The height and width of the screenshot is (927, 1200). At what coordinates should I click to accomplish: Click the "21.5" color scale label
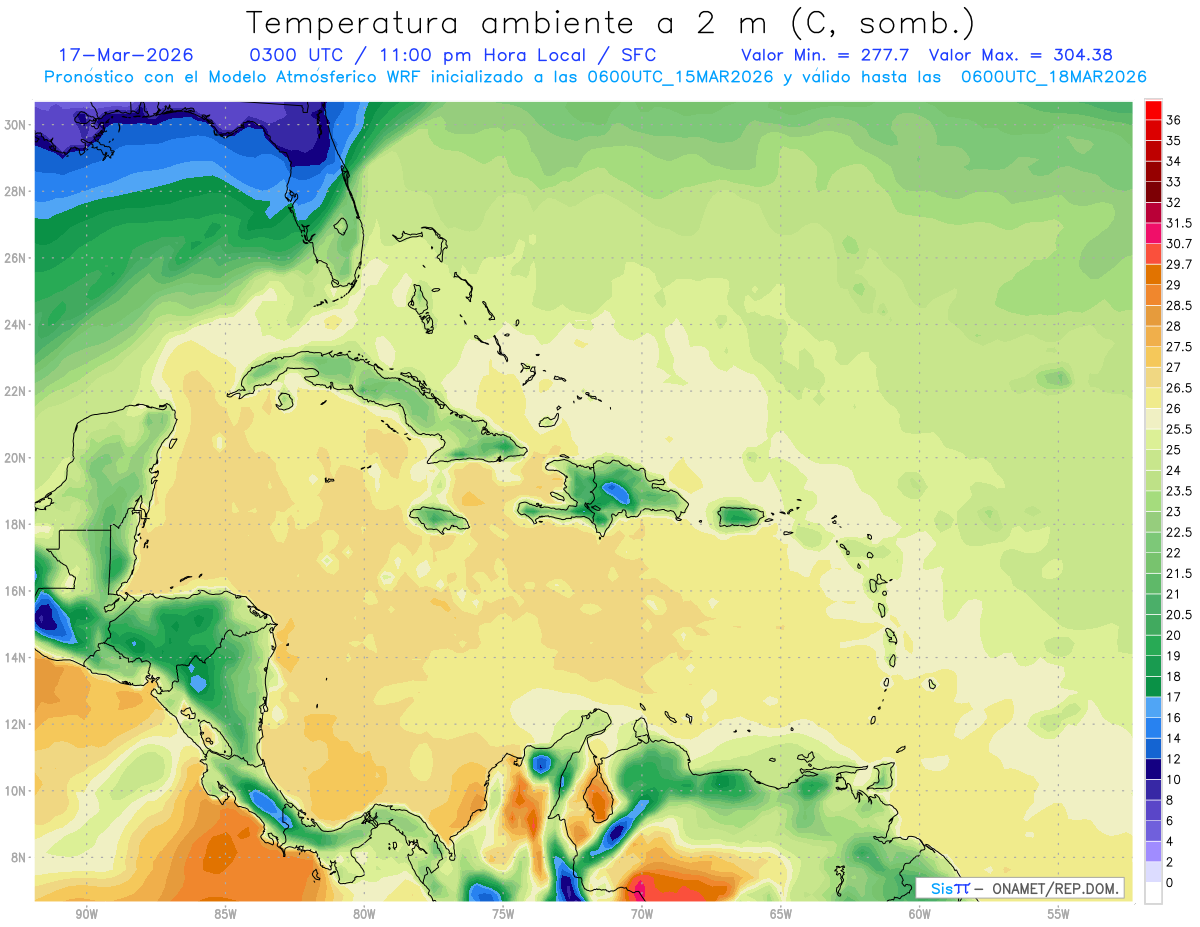click(x=1179, y=573)
